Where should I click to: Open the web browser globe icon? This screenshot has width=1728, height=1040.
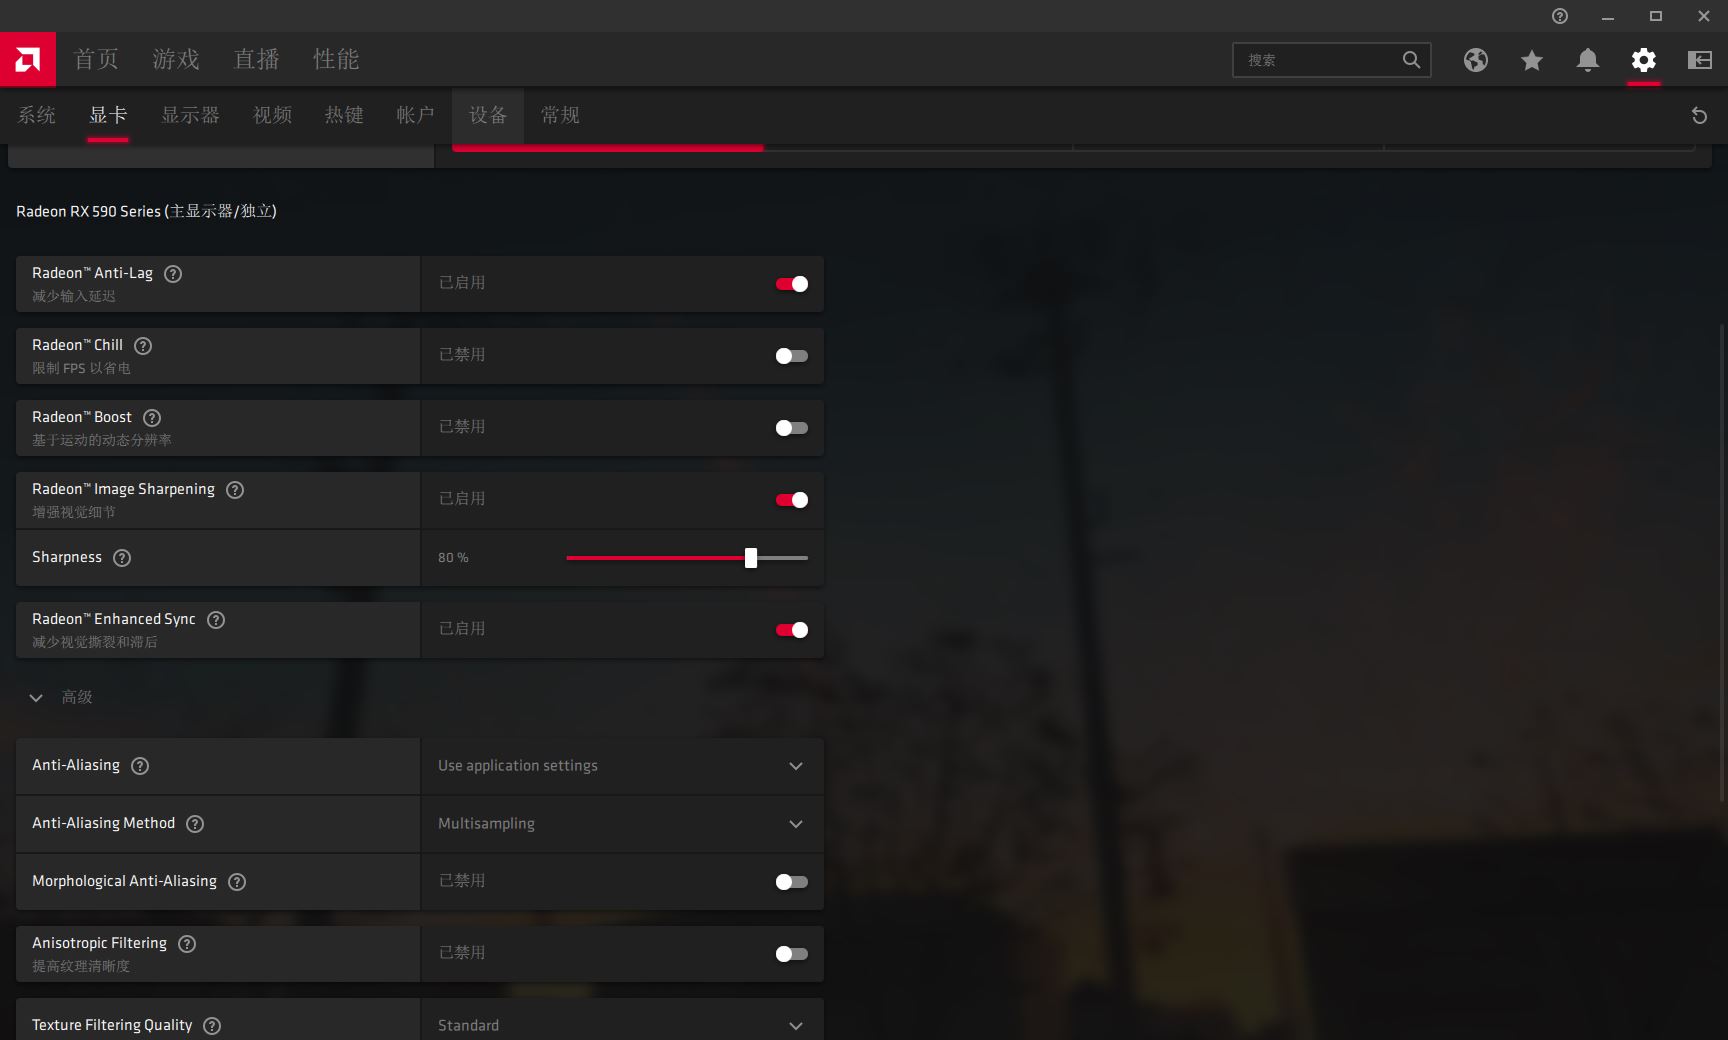coord(1476,60)
